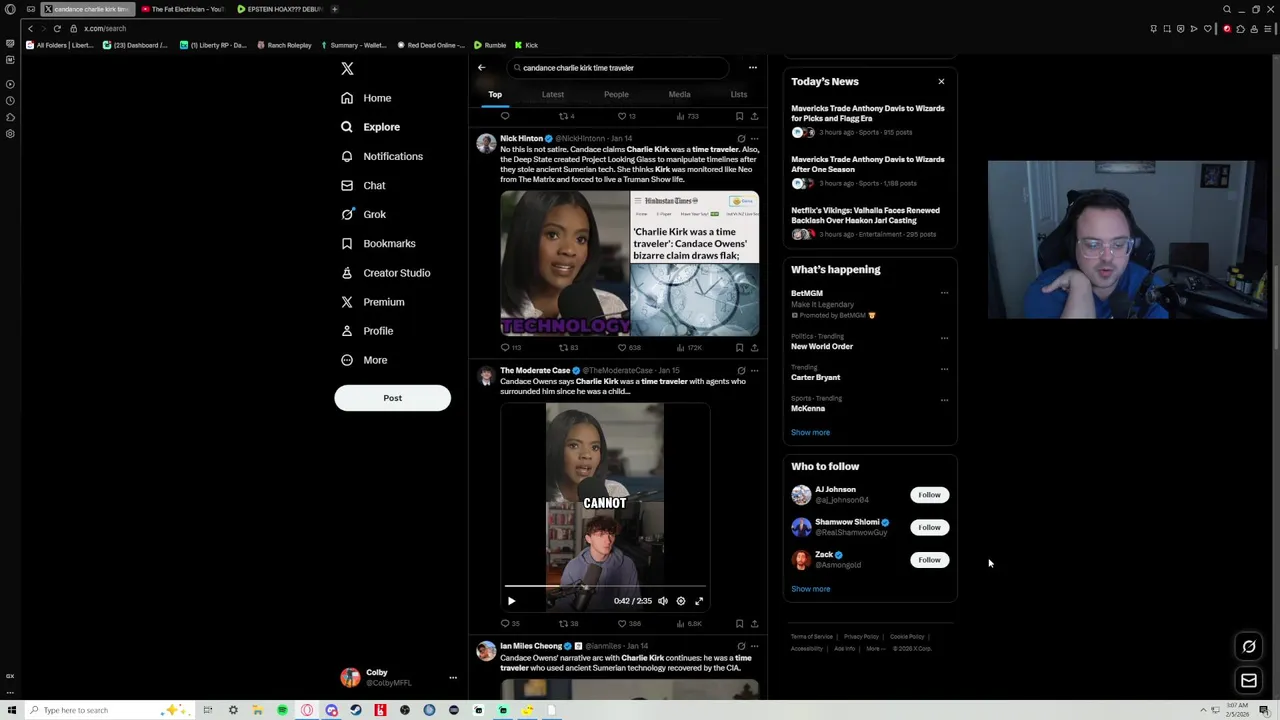Play the Candace Owens video

[x=511, y=601]
